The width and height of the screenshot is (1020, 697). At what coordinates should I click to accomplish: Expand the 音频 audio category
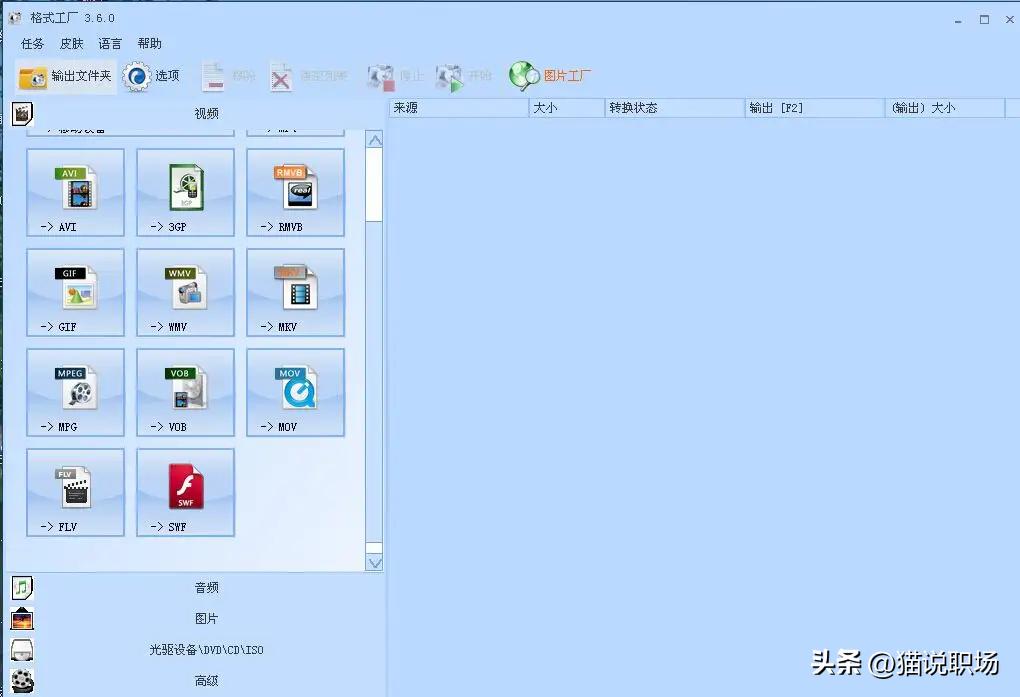[x=206, y=588]
